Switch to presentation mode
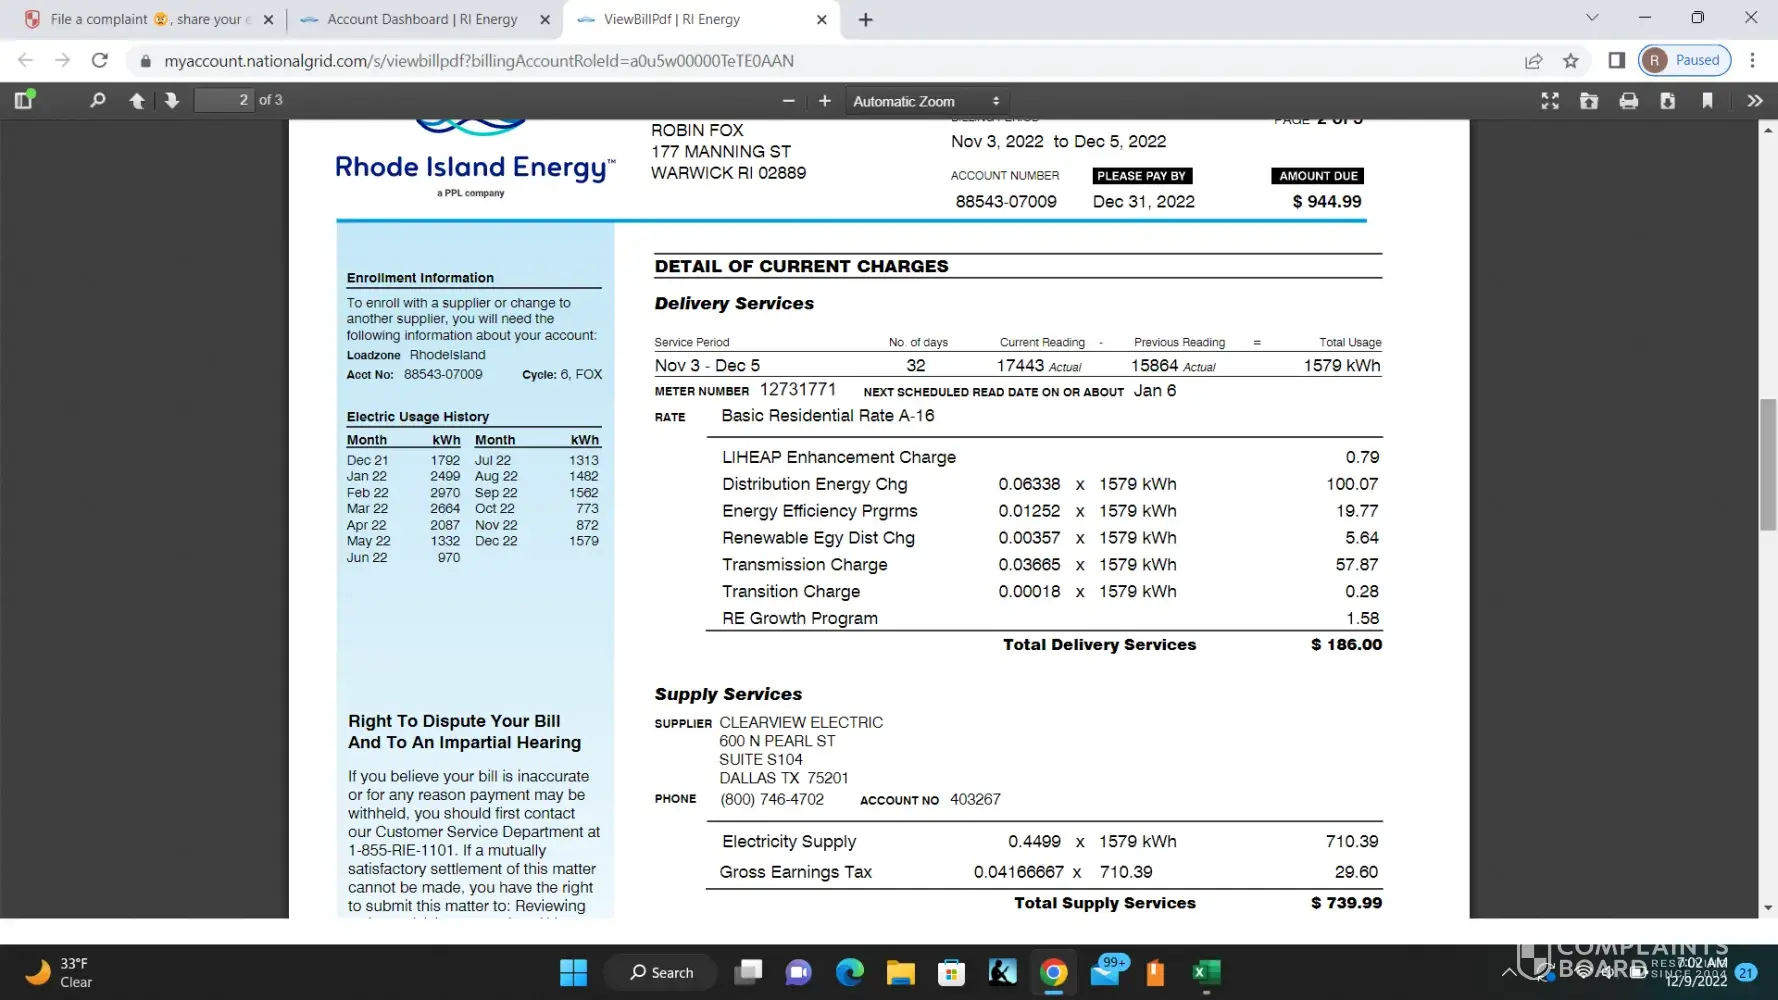The height and width of the screenshot is (1000, 1778). [x=1549, y=101]
